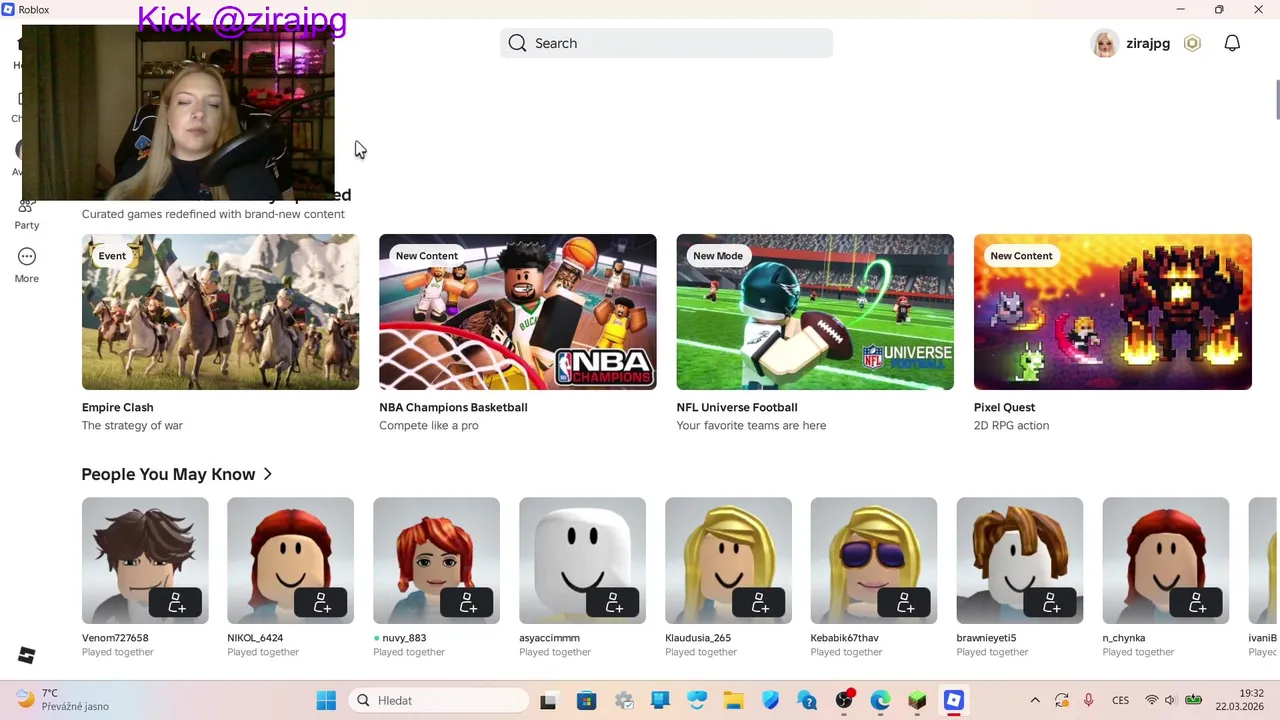
Task: Click text '2D RPG action'
Action: [x=1011, y=425]
